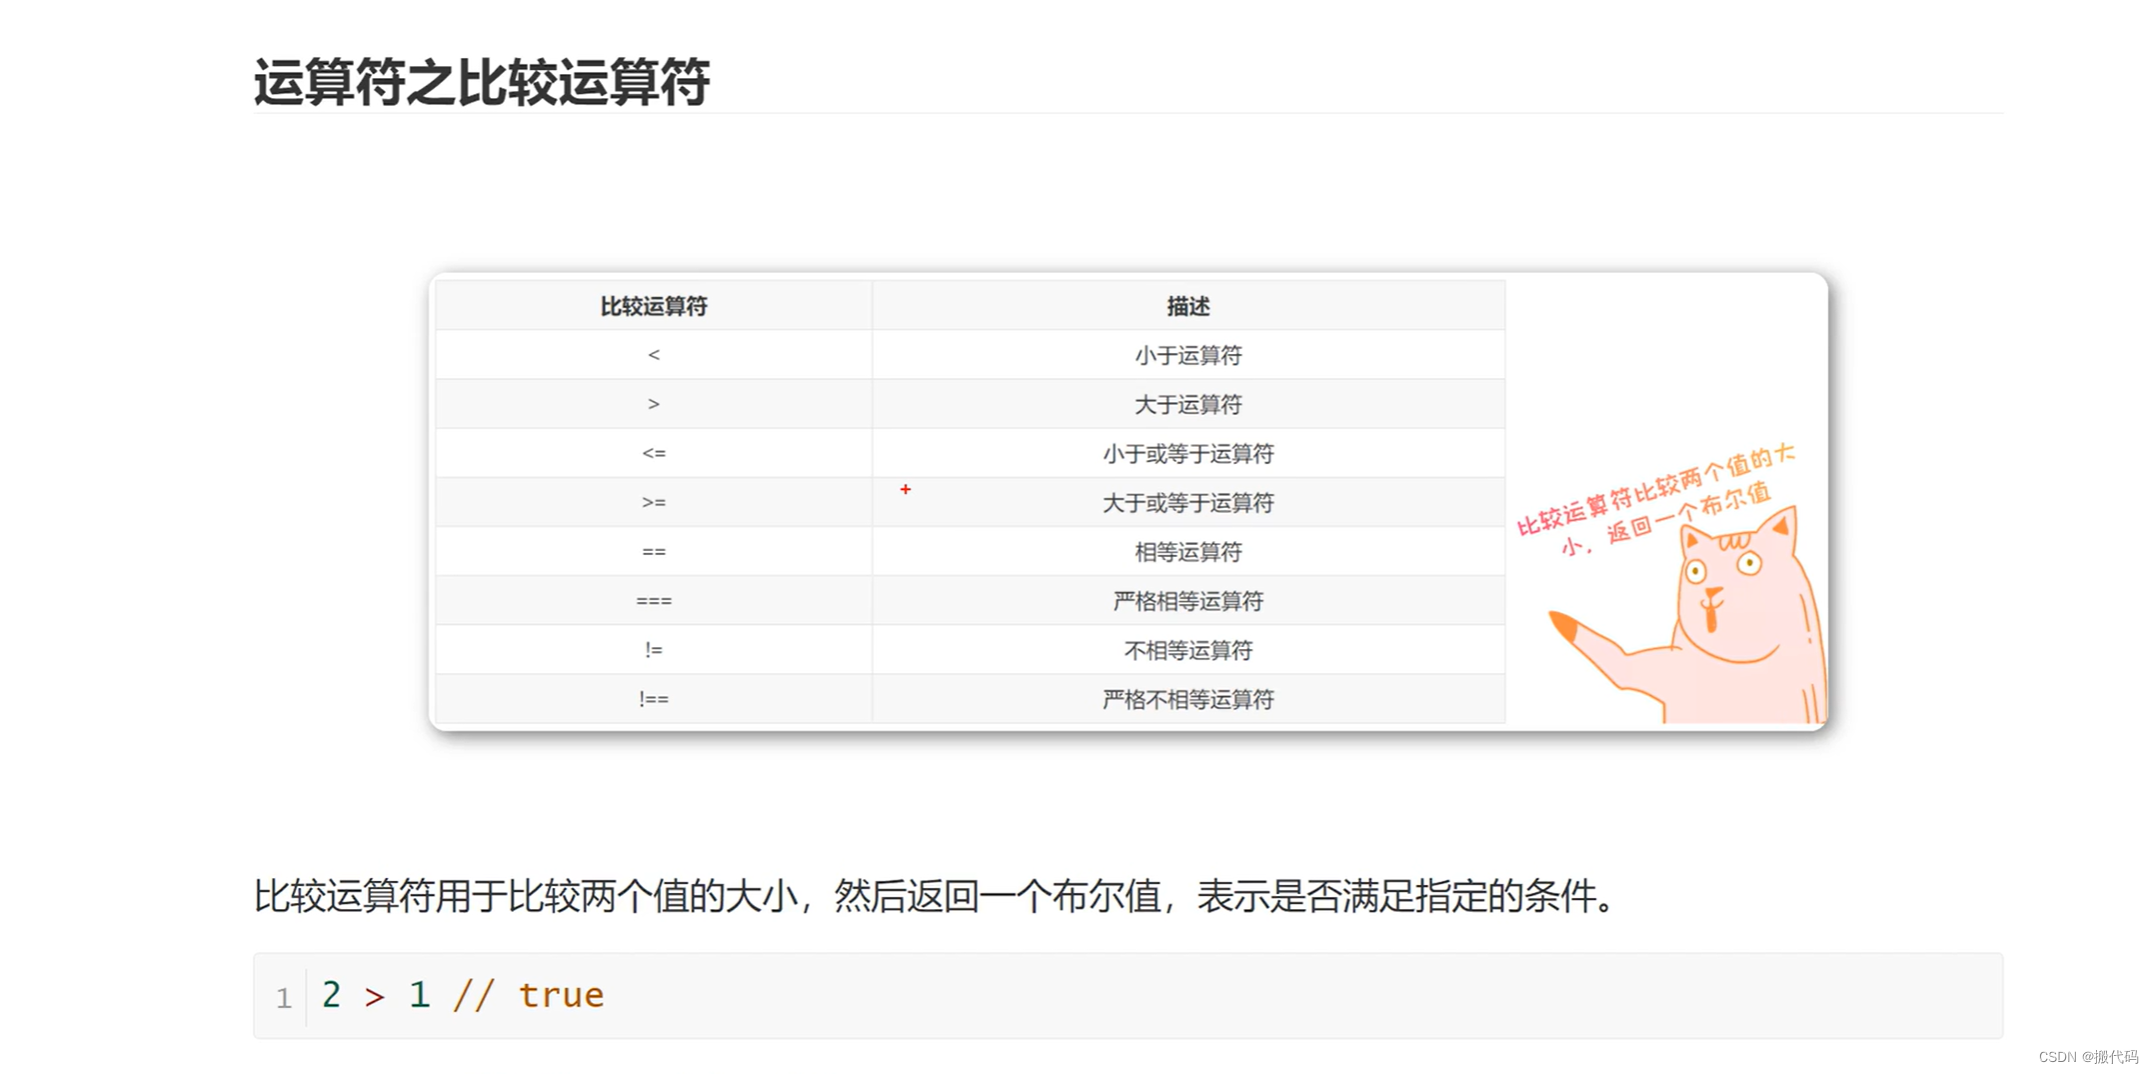Select the === operator cell
Image resolution: width=2154 pixels, height=1074 pixels.
tap(653, 600)
